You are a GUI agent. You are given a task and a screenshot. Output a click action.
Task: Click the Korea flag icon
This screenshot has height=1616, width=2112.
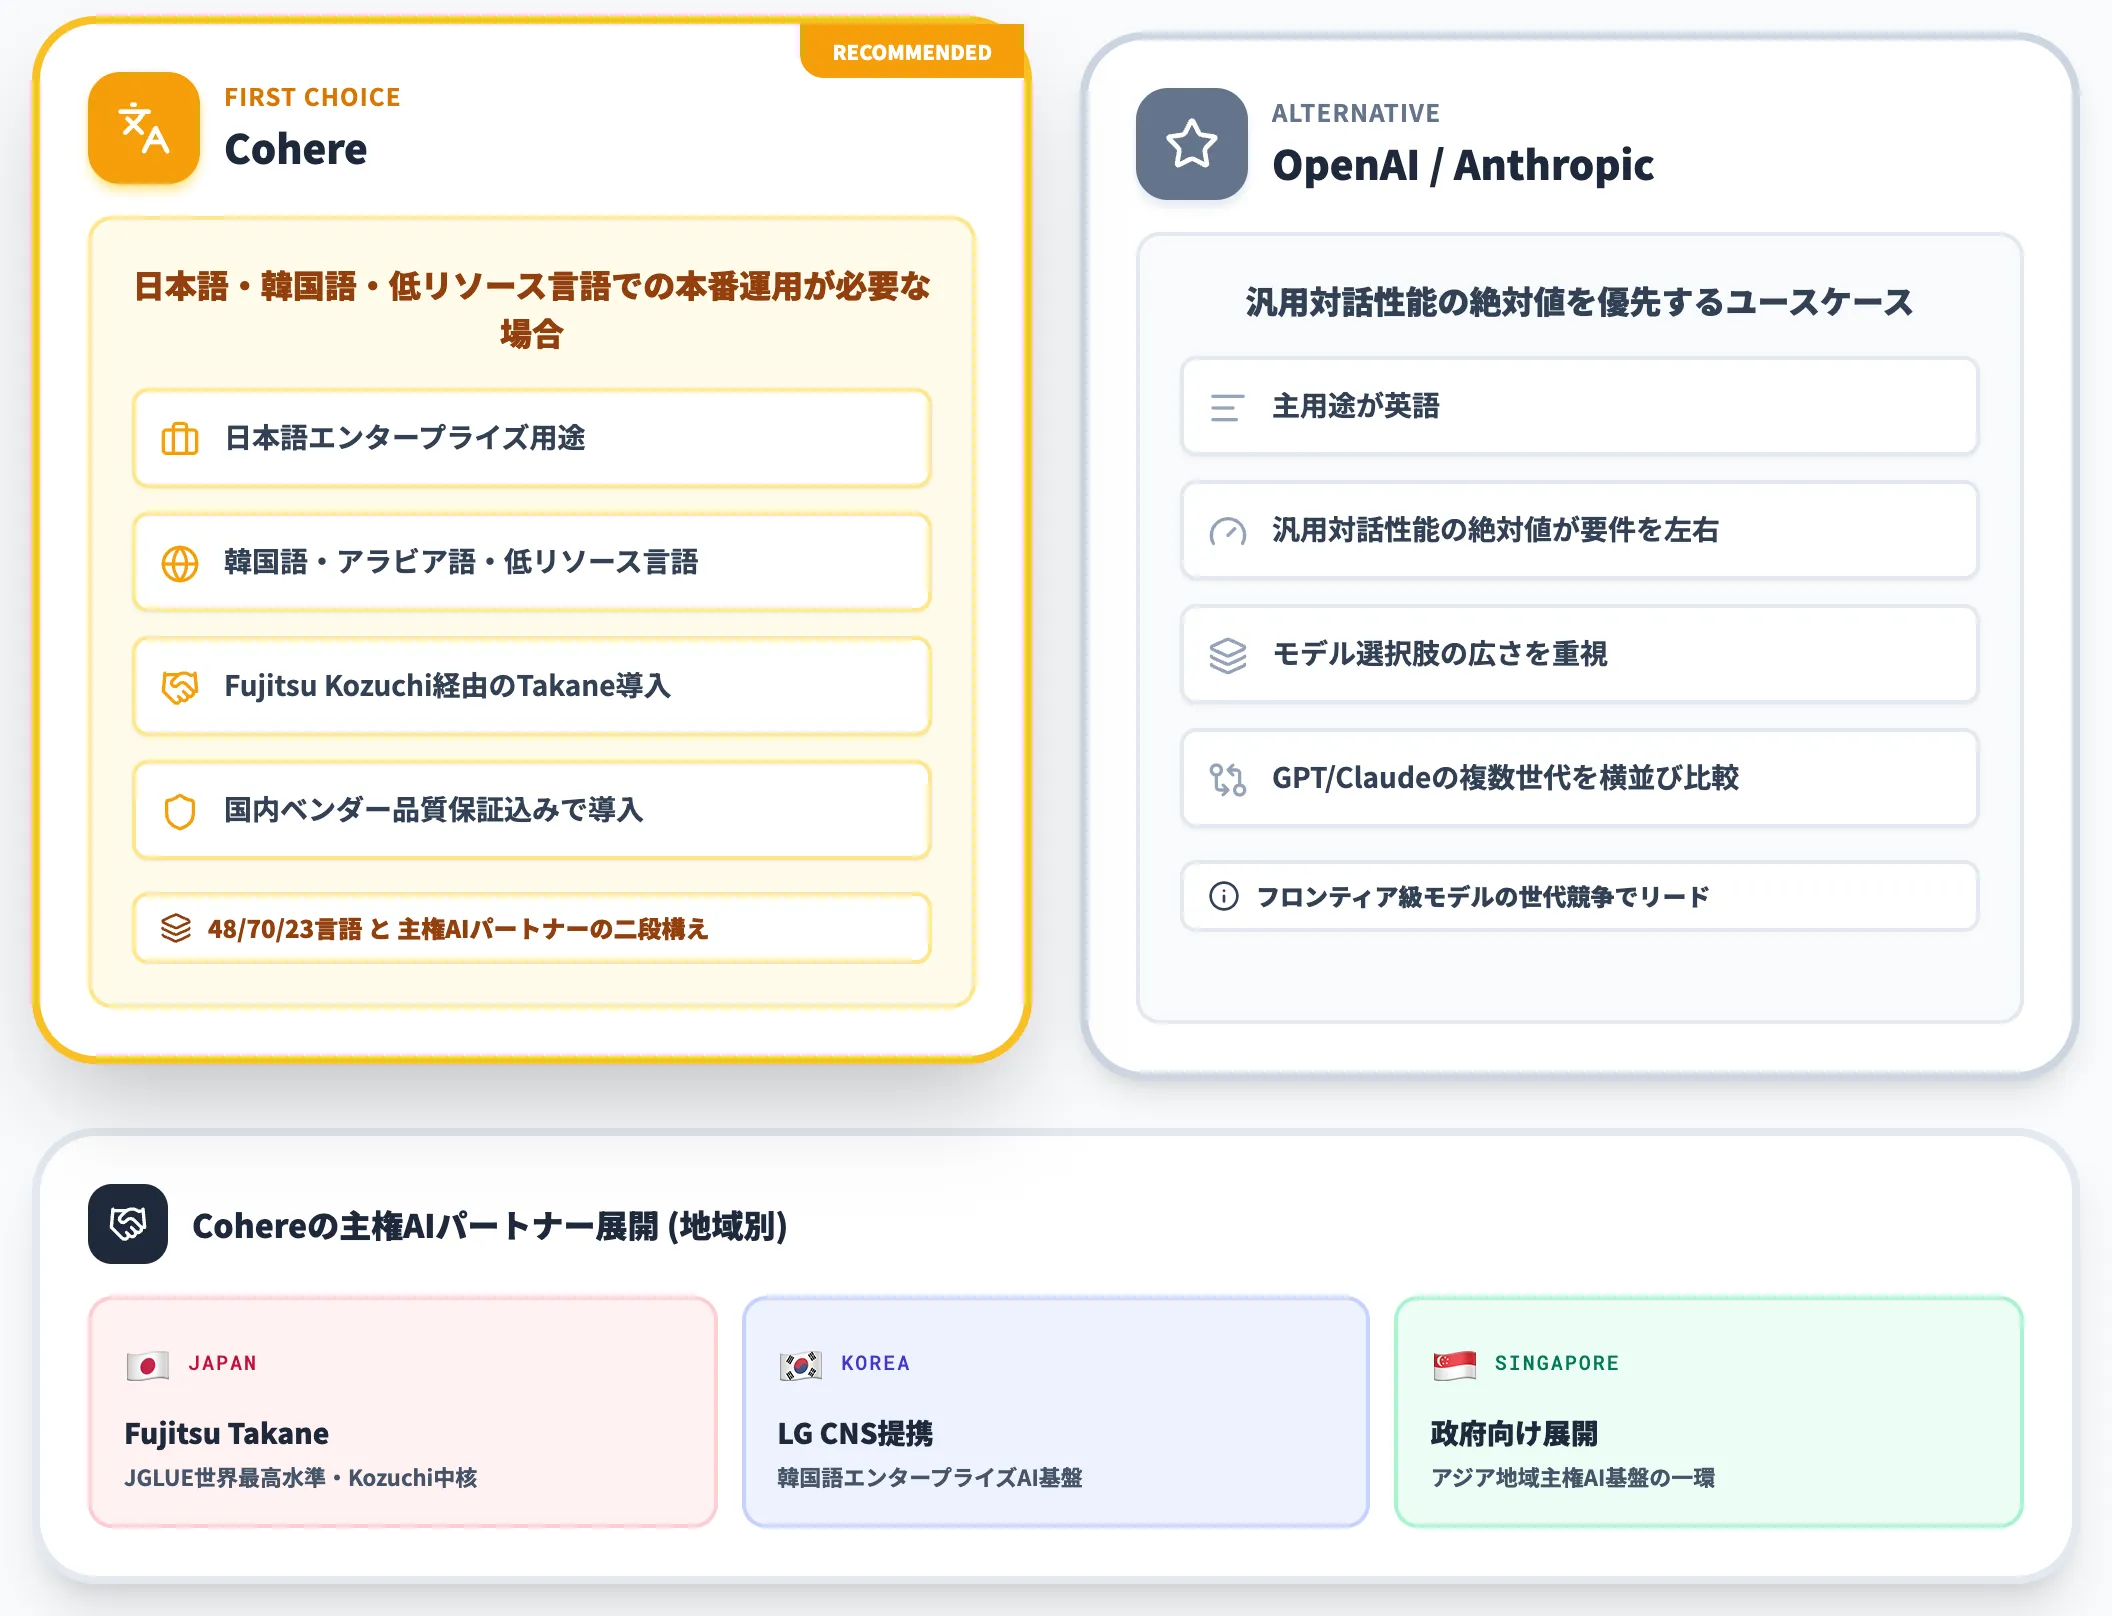[801, 1365]
